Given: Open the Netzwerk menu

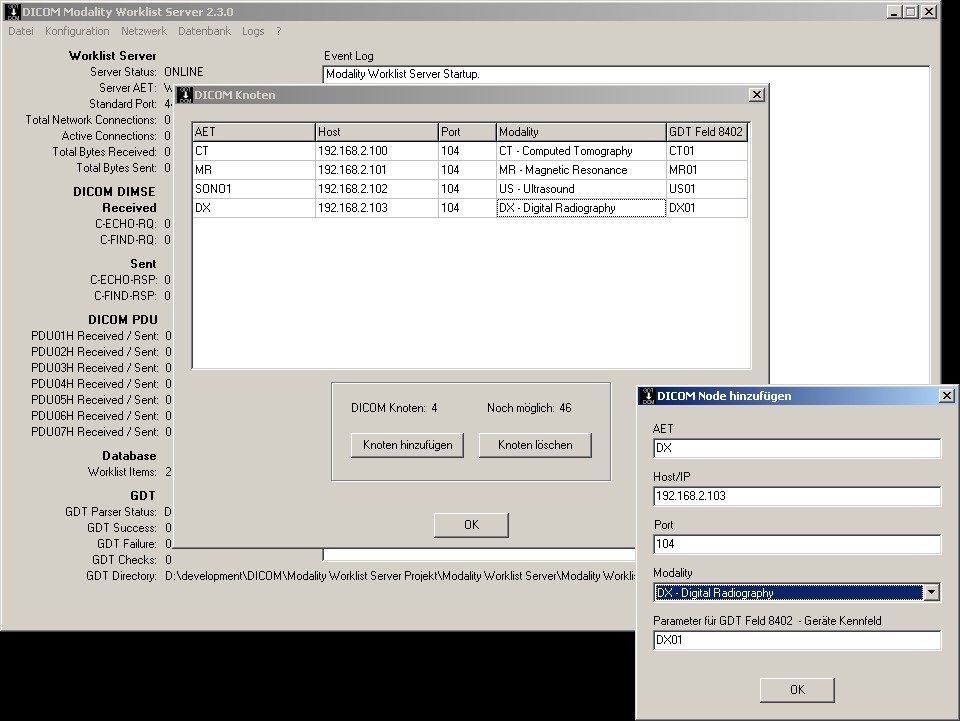Looking at the screenshot, I should 144,31.
